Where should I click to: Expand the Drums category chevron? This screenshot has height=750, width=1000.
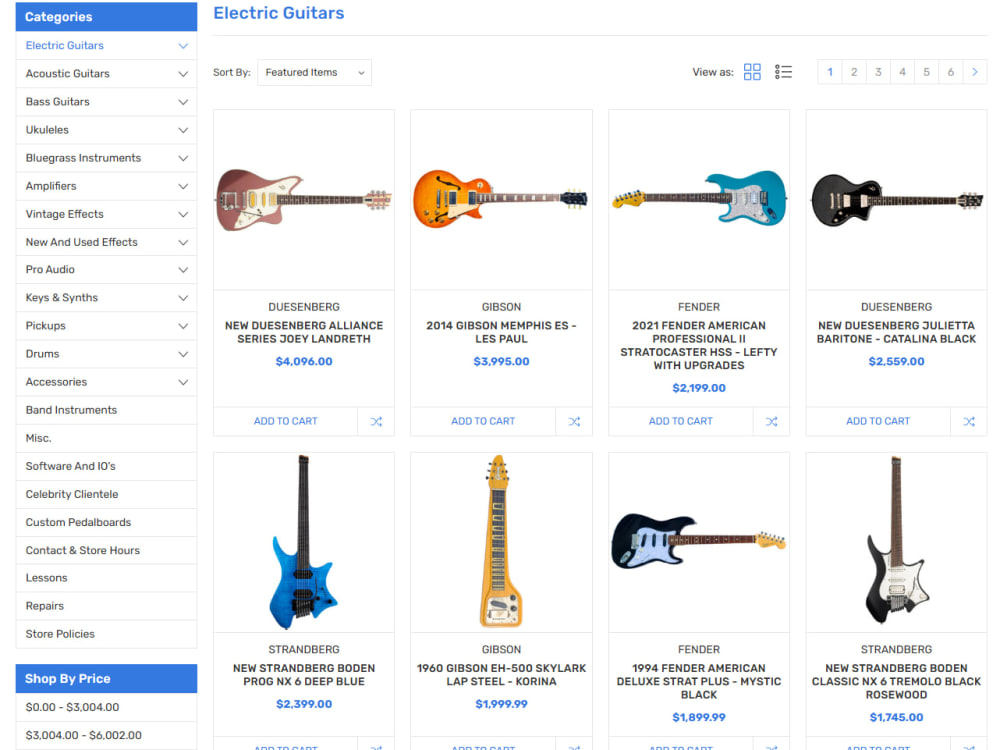[x=183, y=354]
